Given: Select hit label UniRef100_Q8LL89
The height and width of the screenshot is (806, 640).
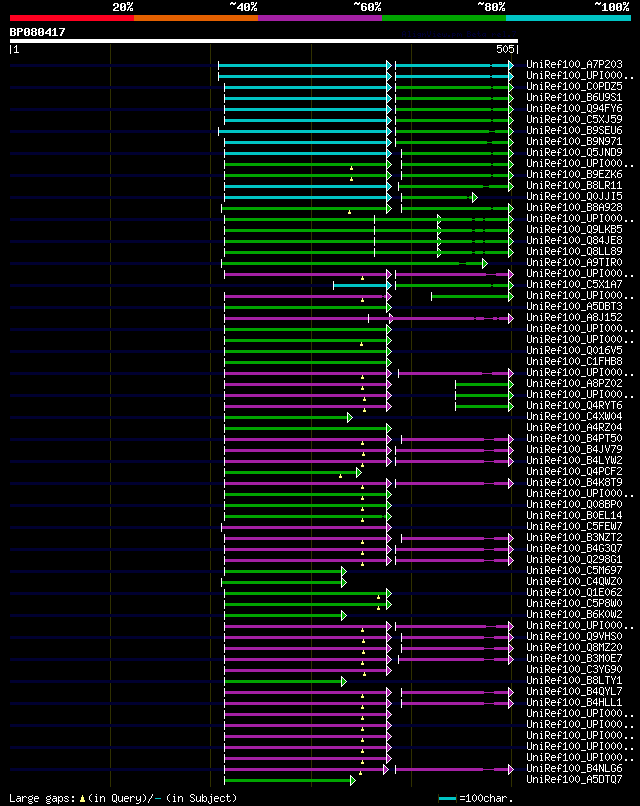Looking at the screenshot, I should [574, 251].
